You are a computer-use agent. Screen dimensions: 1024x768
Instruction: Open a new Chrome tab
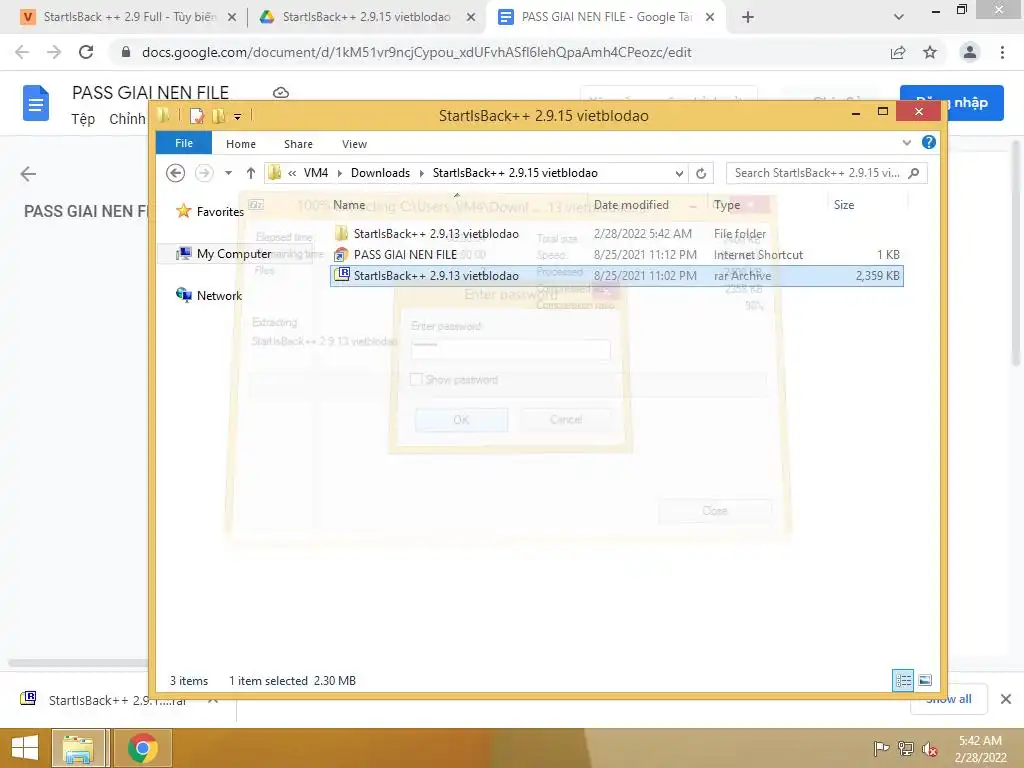tap(748, 17)
